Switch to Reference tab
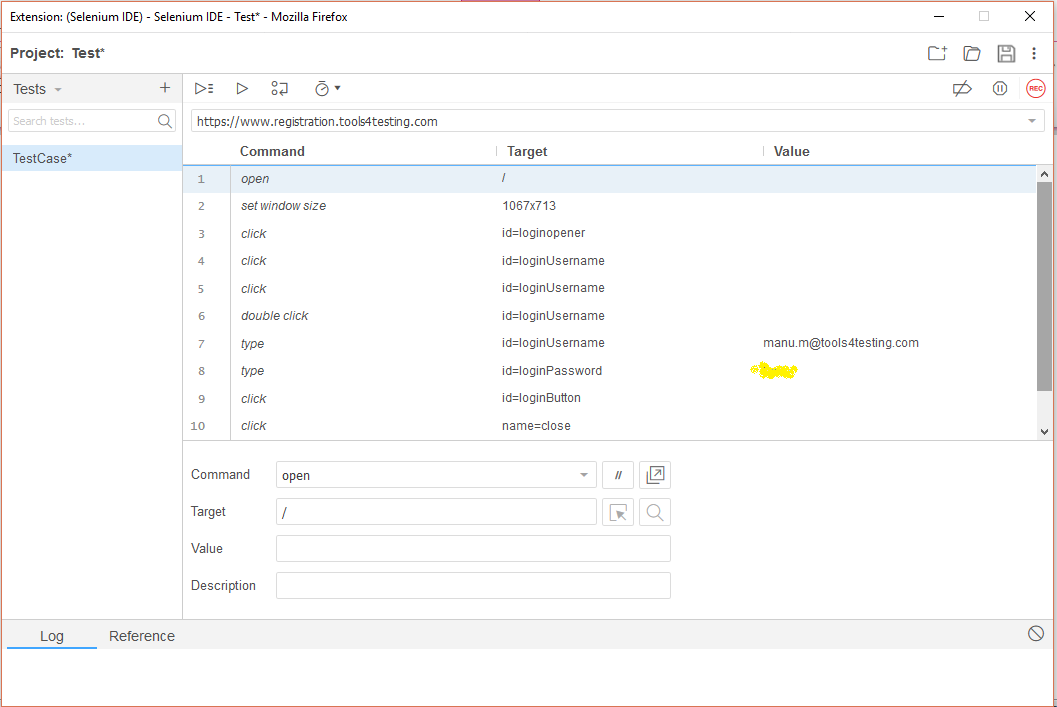The height and width of the screenshot is (707, 1057). click(x=142, y=636)
